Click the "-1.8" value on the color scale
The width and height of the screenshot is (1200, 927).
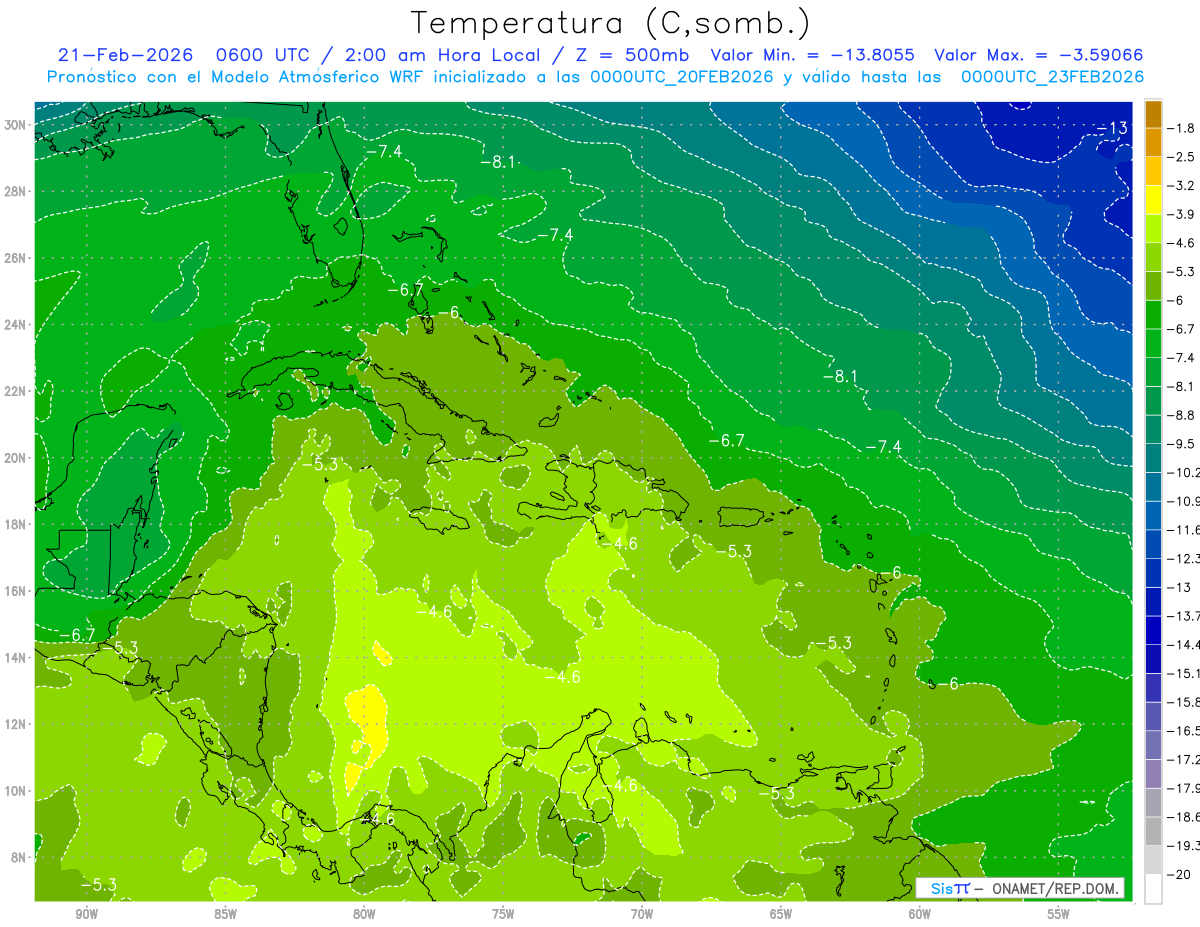click(x=1181, y=128)
